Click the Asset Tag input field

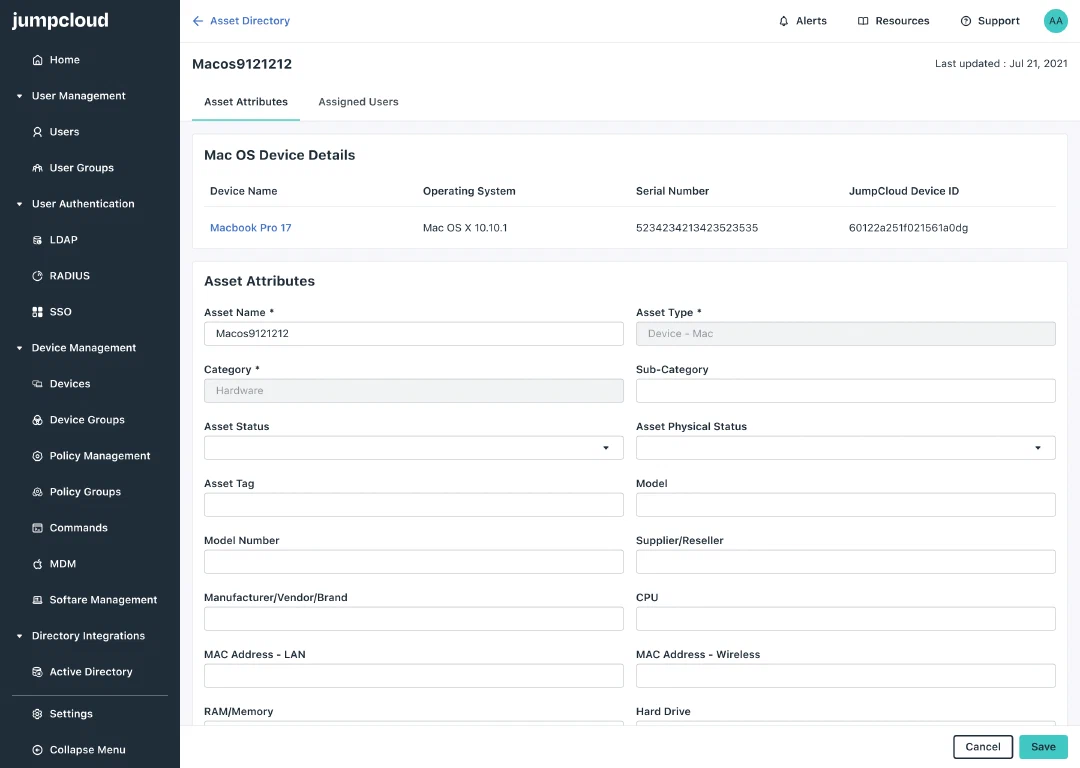pos(413,505)
